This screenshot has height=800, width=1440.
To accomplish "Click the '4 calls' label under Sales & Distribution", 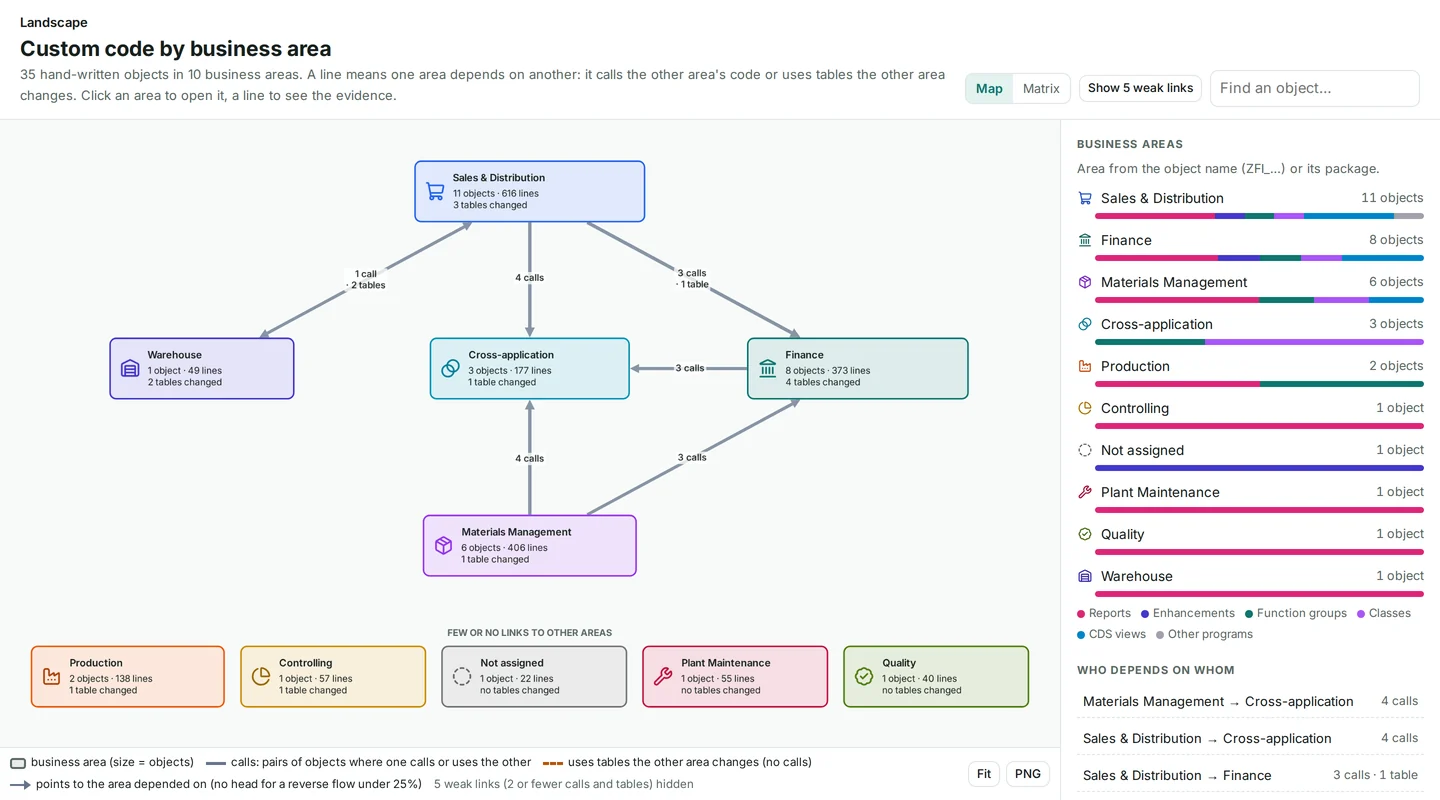I will [x=530, y=278].
